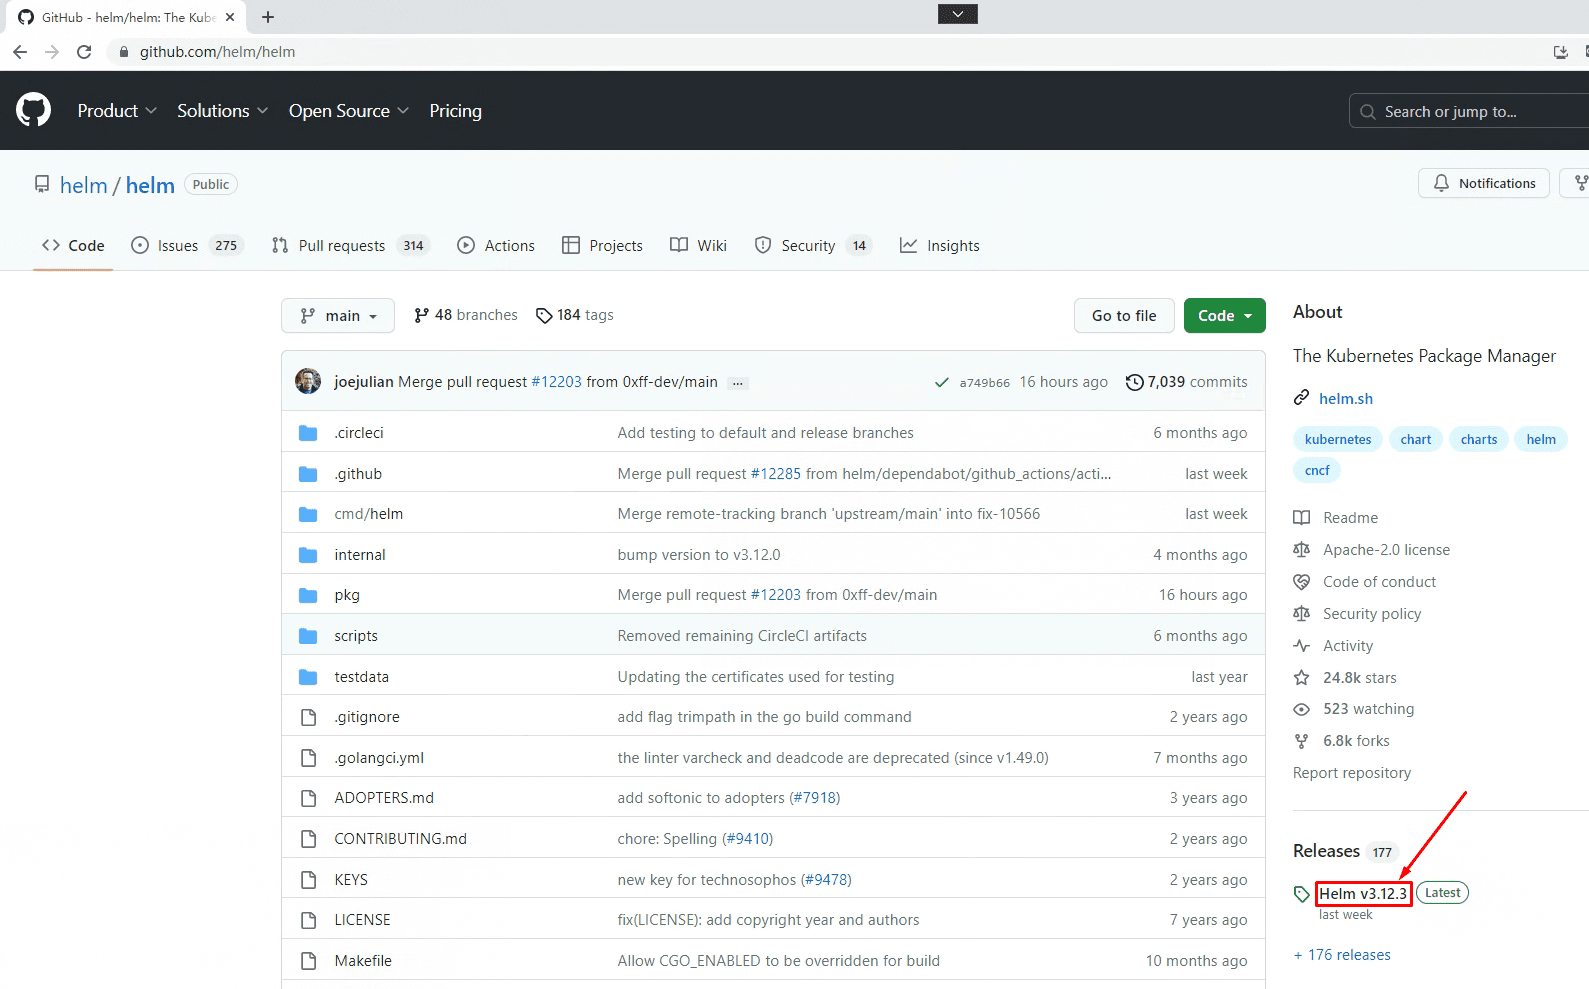Open the testdata folder
The height and width of the screenshot is (989, 1589).
pyautogui.click(x=362, y=677)
